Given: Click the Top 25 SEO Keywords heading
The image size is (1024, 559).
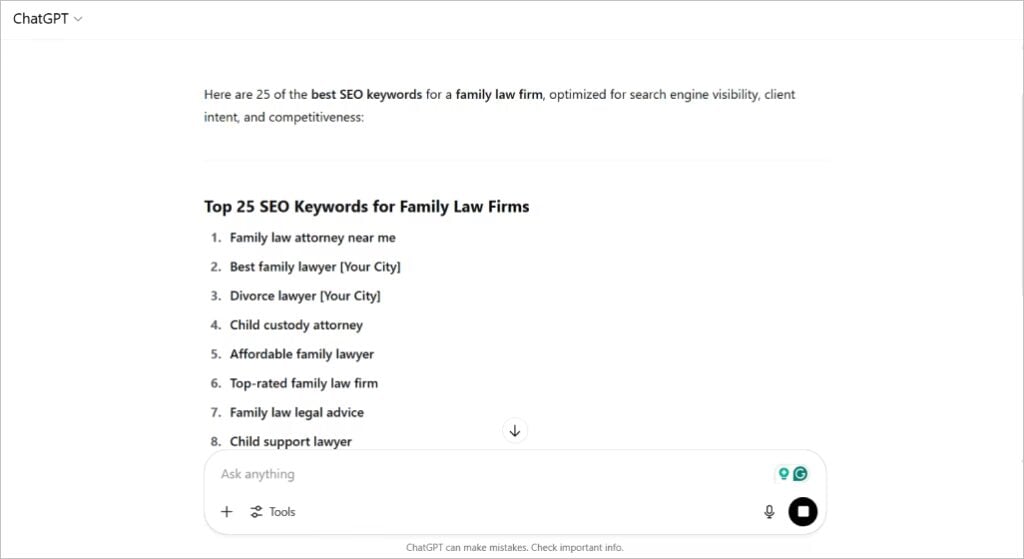Looking at the screenshot, I should 366,207.
